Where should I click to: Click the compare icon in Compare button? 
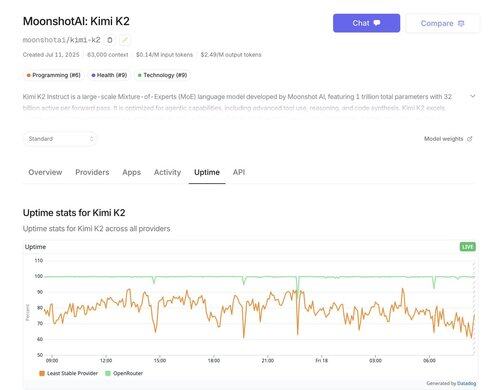click(461, 24)
